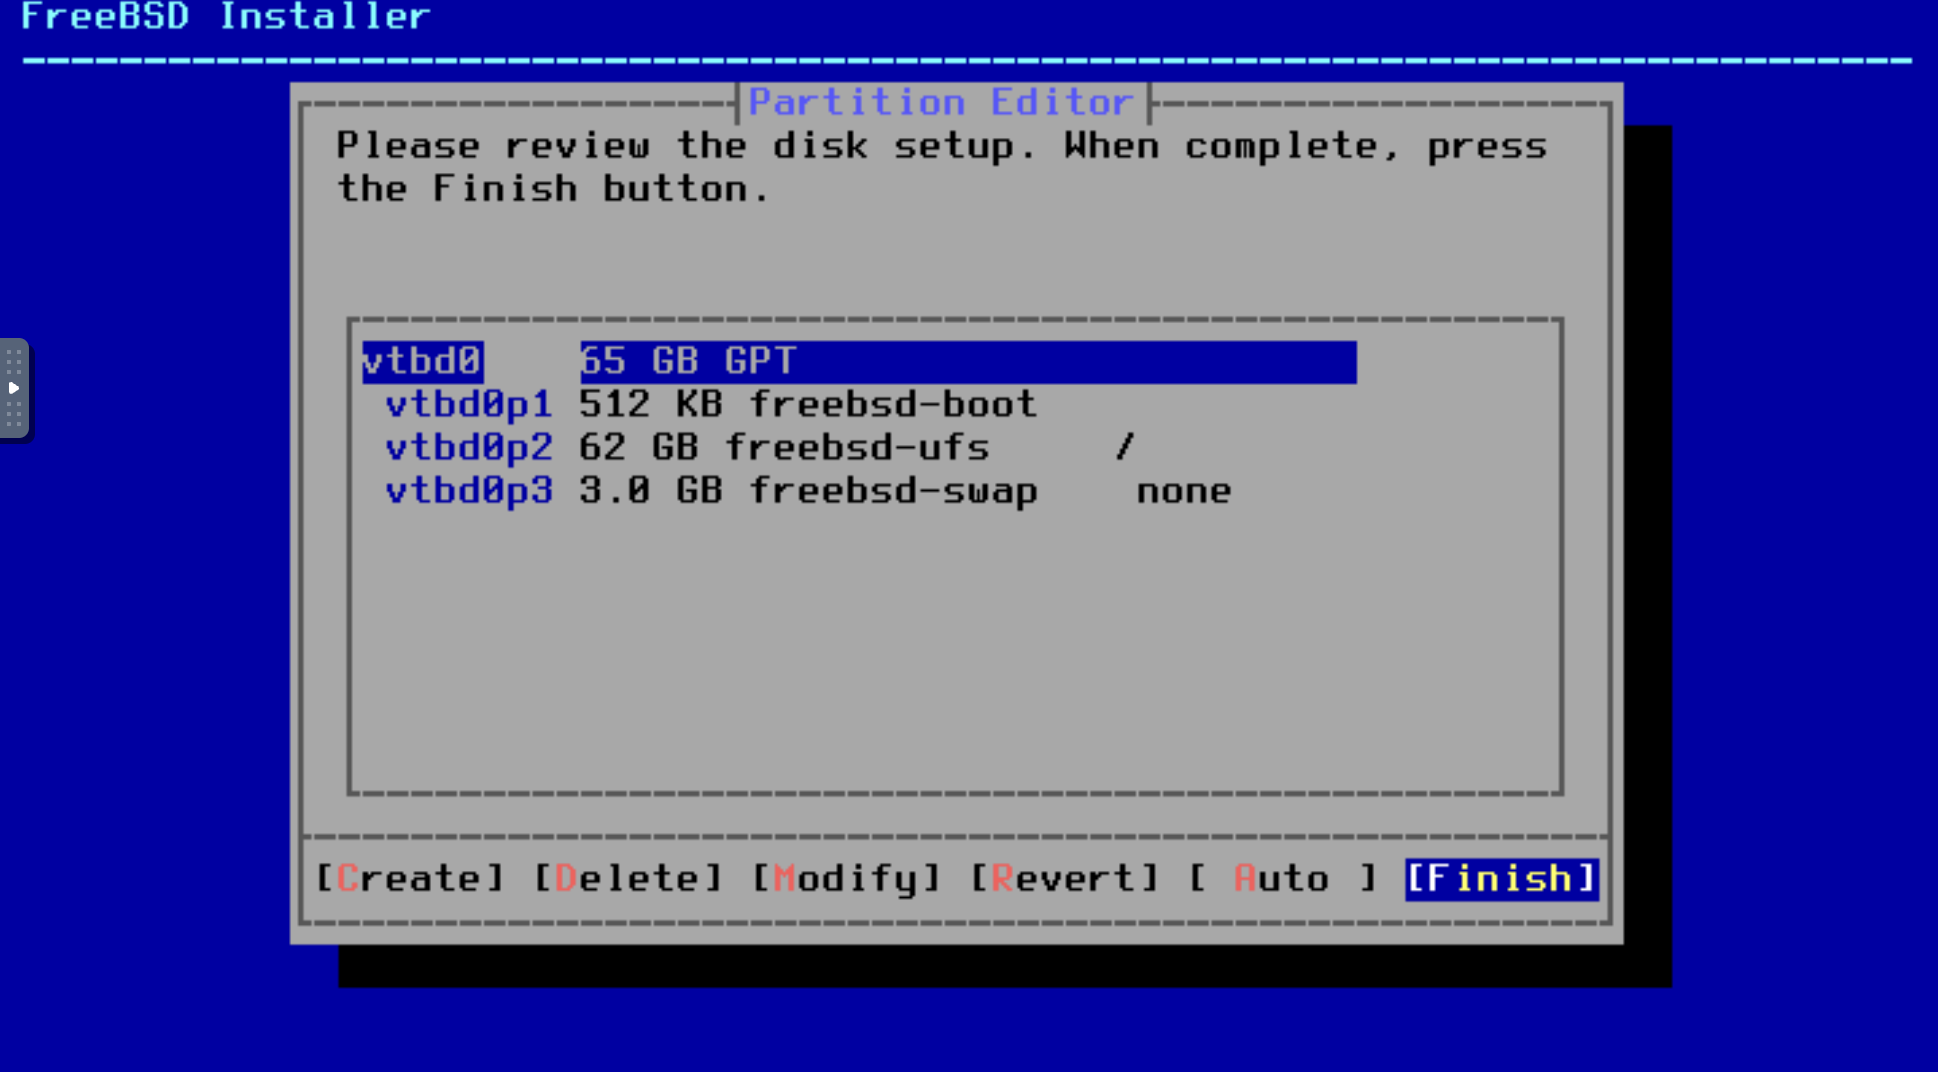
Task: Click the FreeBSD Installer header text
Action: [x=225, y=16]
